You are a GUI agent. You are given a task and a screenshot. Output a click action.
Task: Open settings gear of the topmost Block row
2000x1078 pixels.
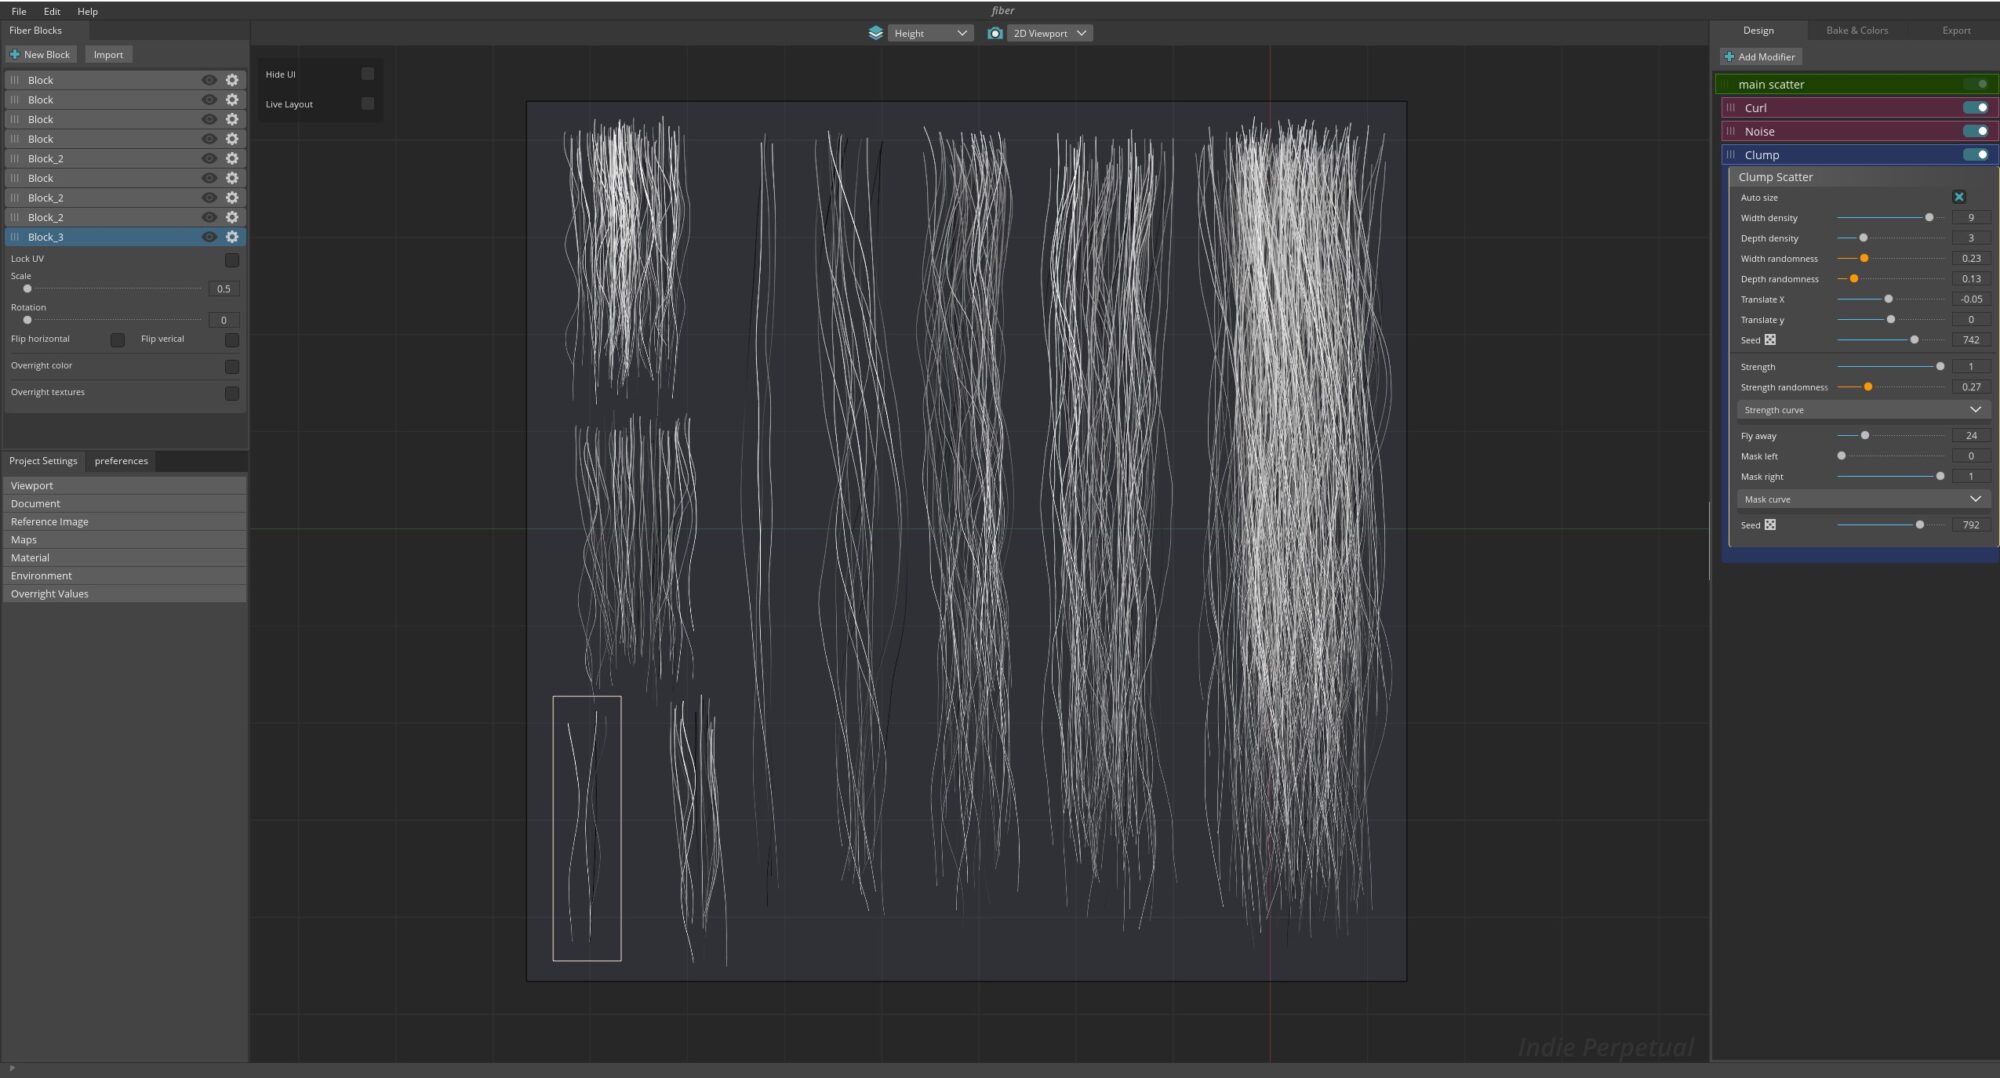click(232, 80)
